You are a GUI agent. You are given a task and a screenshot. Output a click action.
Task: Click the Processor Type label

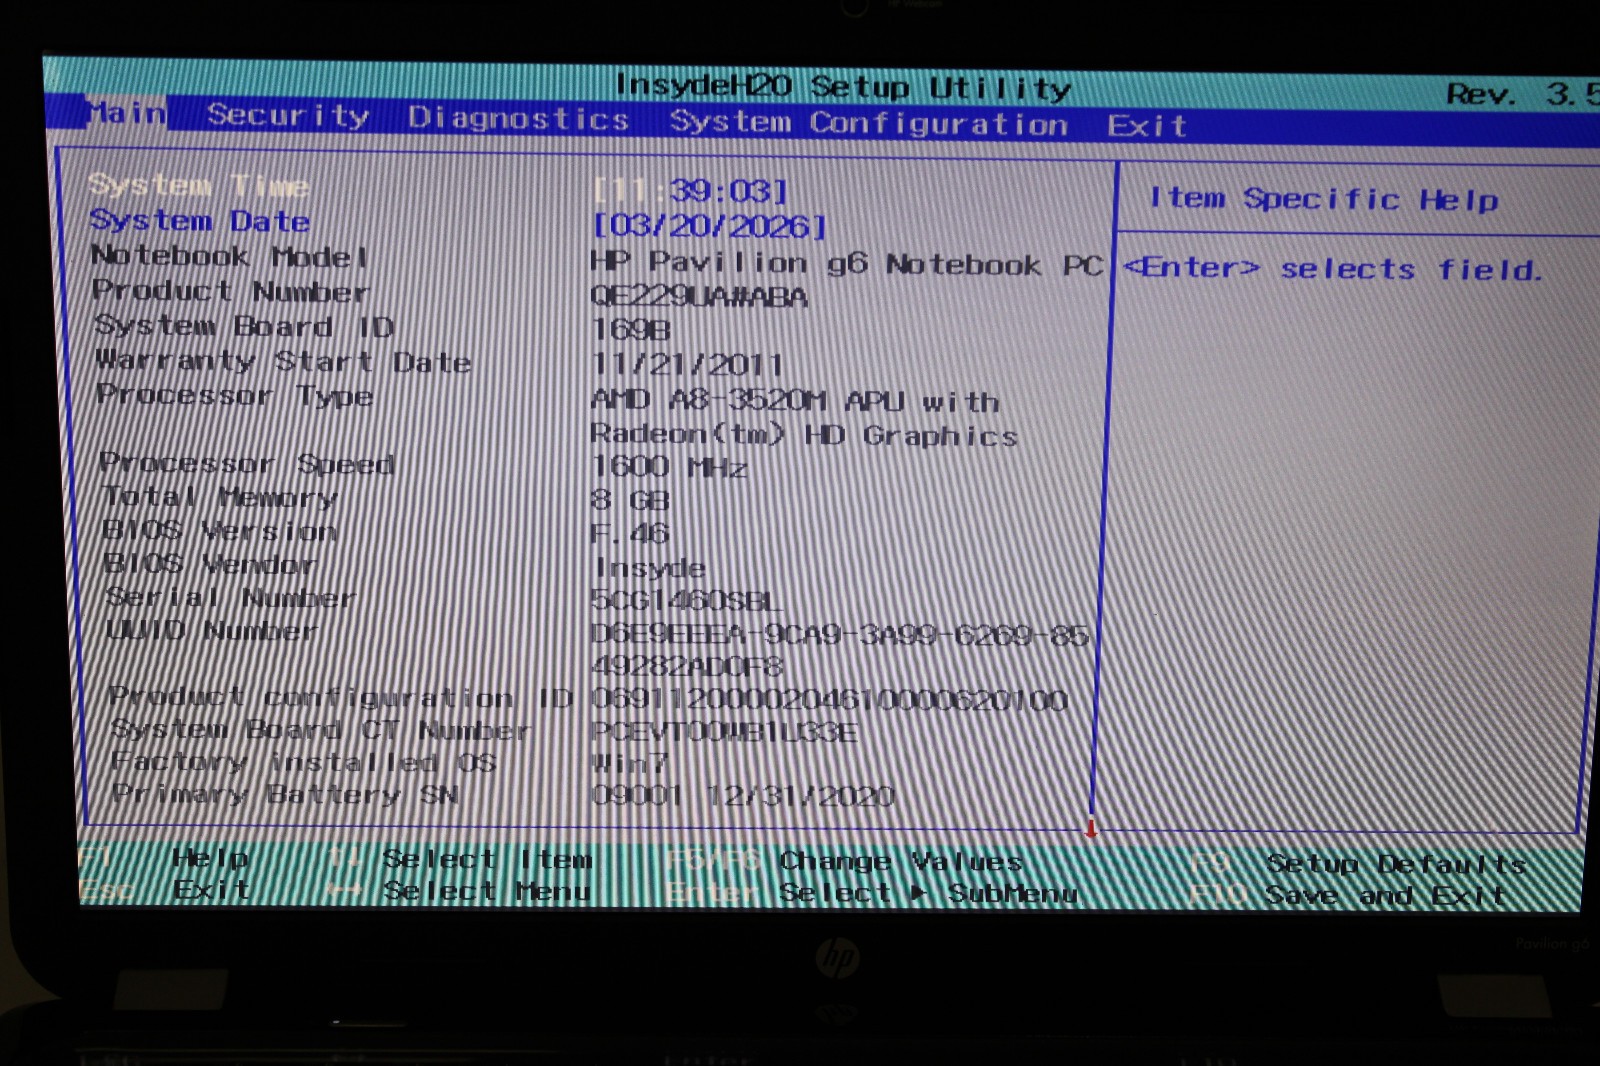(235, 395)
